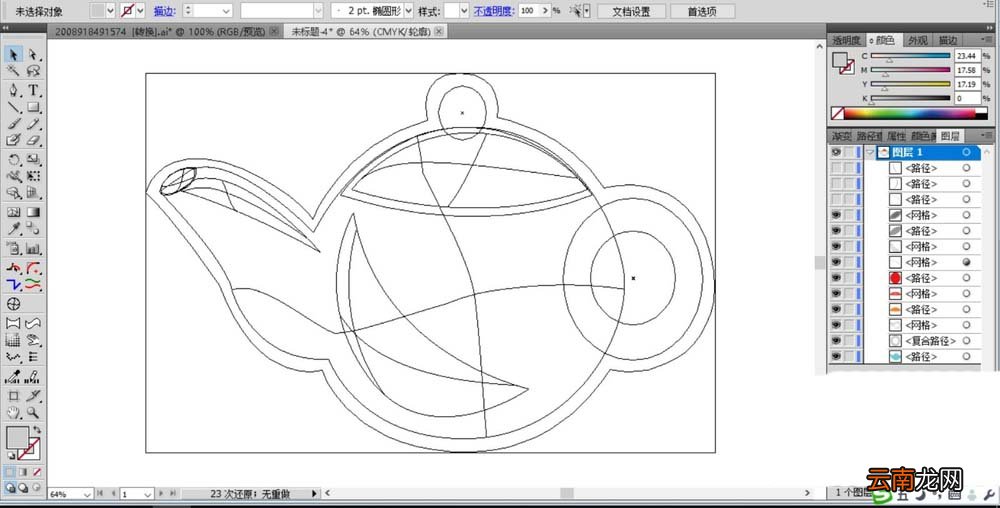This screenshot has width=1000, height=508.
Task: Select the Symbol Sprayer tool
Action: 13,249
